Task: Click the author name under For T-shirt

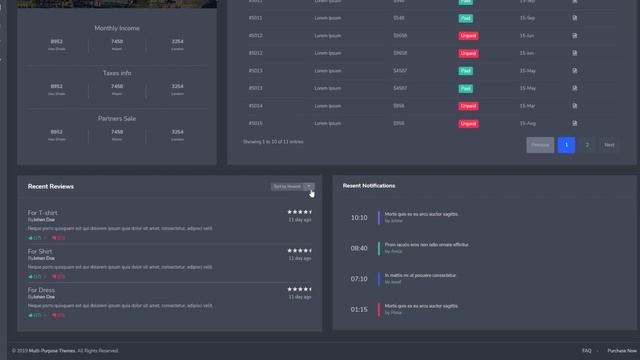Action: 44,220
